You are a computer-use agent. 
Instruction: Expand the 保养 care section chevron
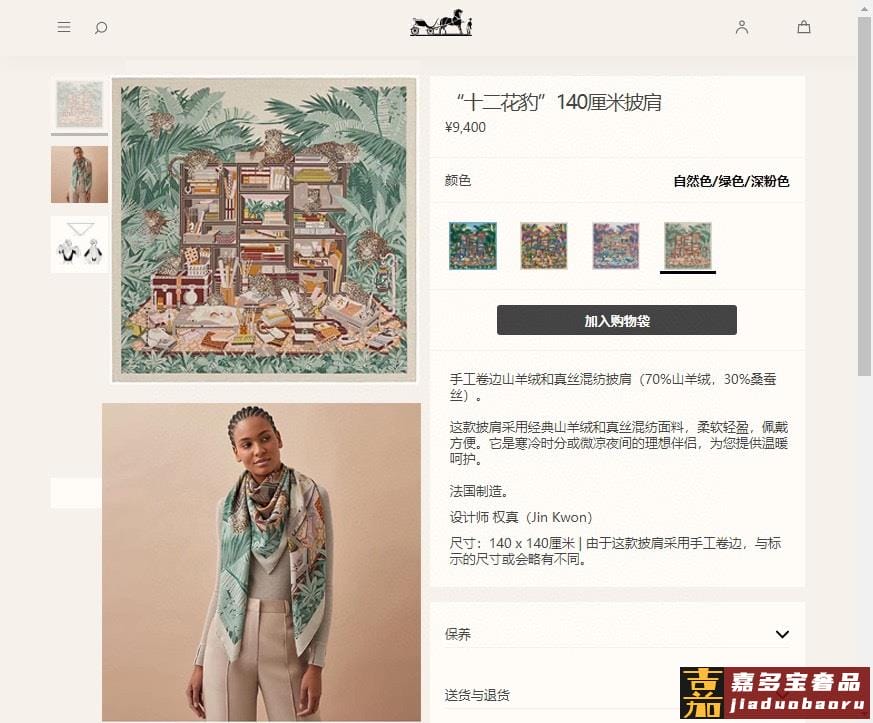tap(782, 634)
